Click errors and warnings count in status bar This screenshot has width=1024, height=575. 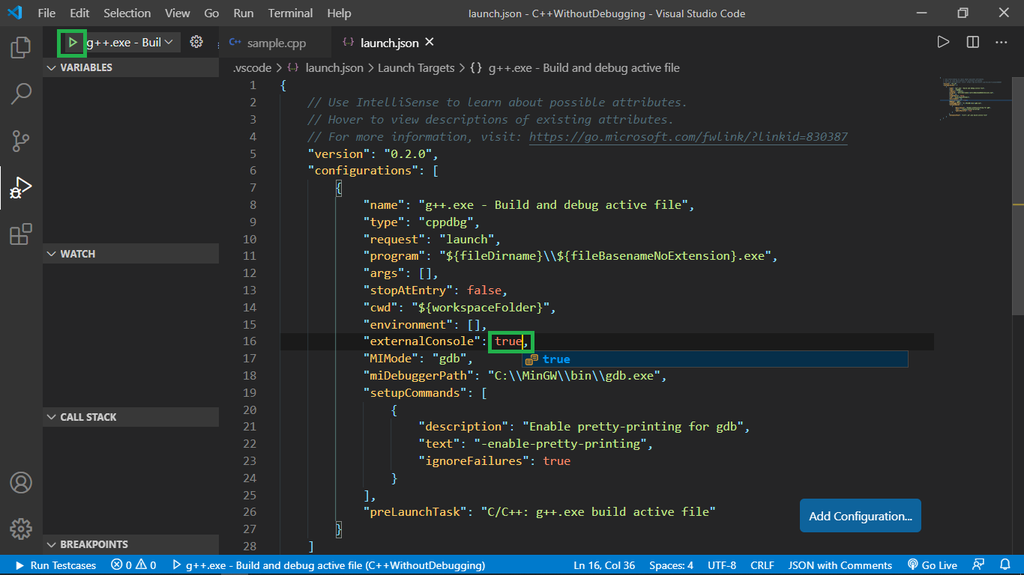[133, 565]
